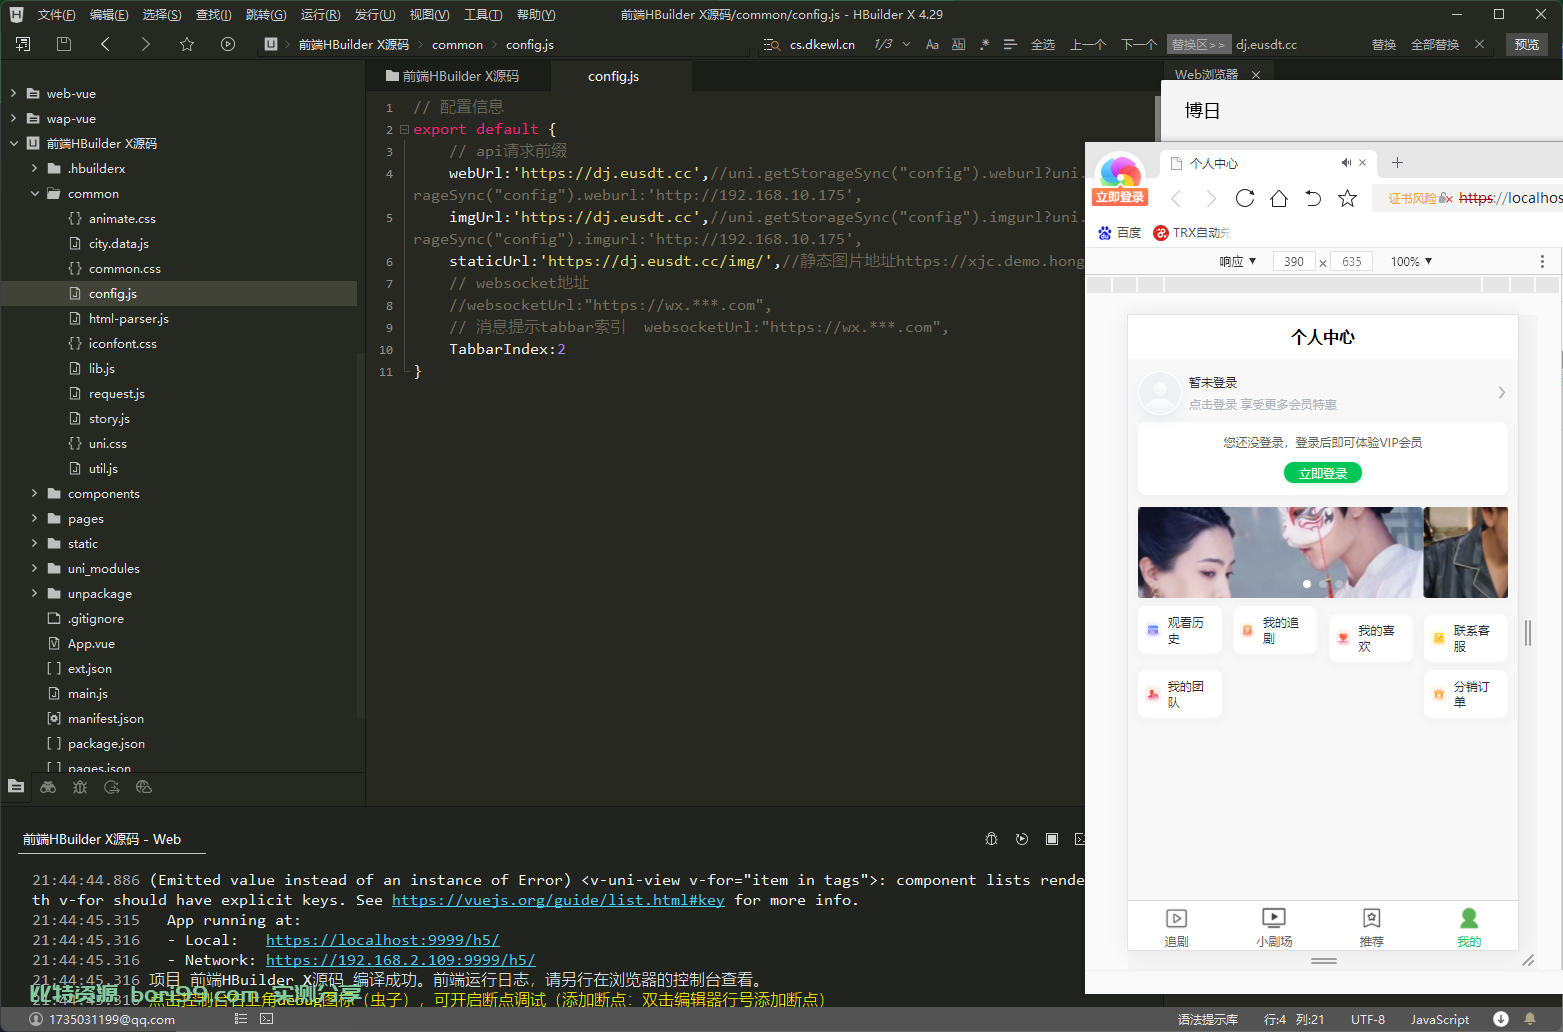
Task: Toggle case-sensitive Aa option in find bar
Action: pyautogui.click(x=932, y=45)
